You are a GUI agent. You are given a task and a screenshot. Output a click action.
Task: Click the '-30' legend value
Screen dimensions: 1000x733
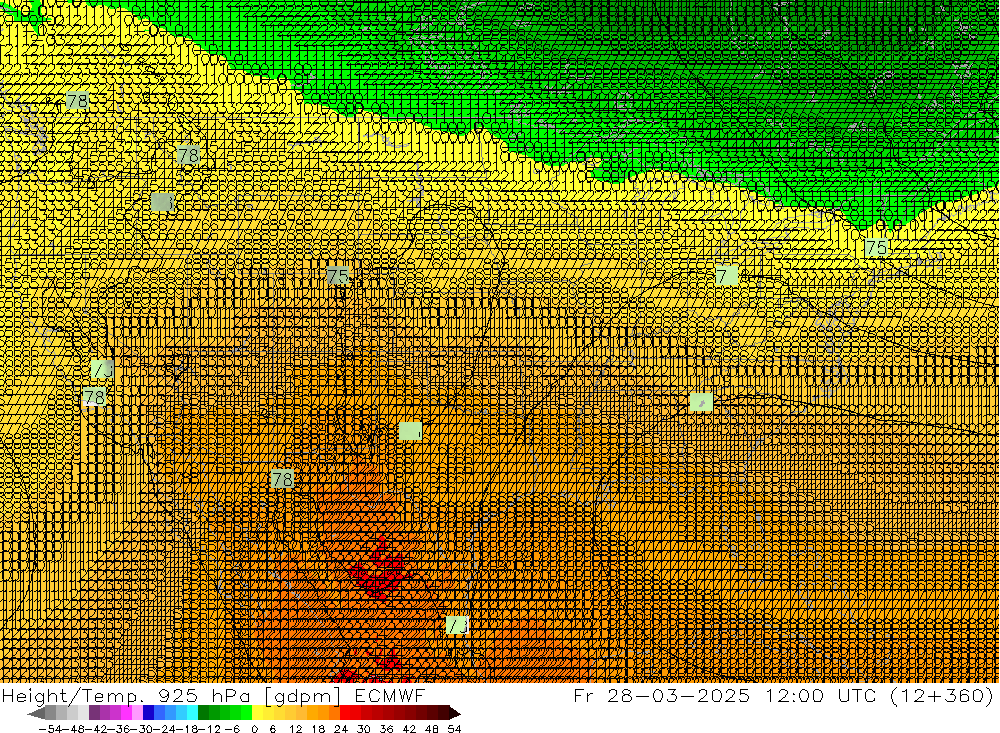pos(141,729)
